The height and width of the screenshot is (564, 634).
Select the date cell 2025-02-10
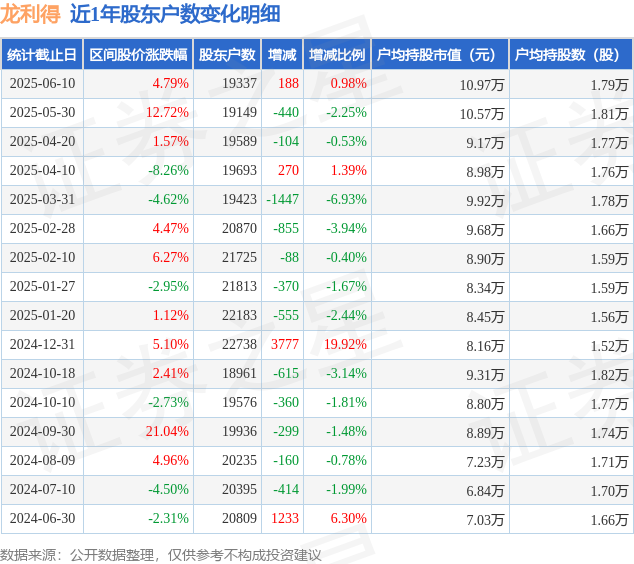pyautogui.click(x=42, y=258)
